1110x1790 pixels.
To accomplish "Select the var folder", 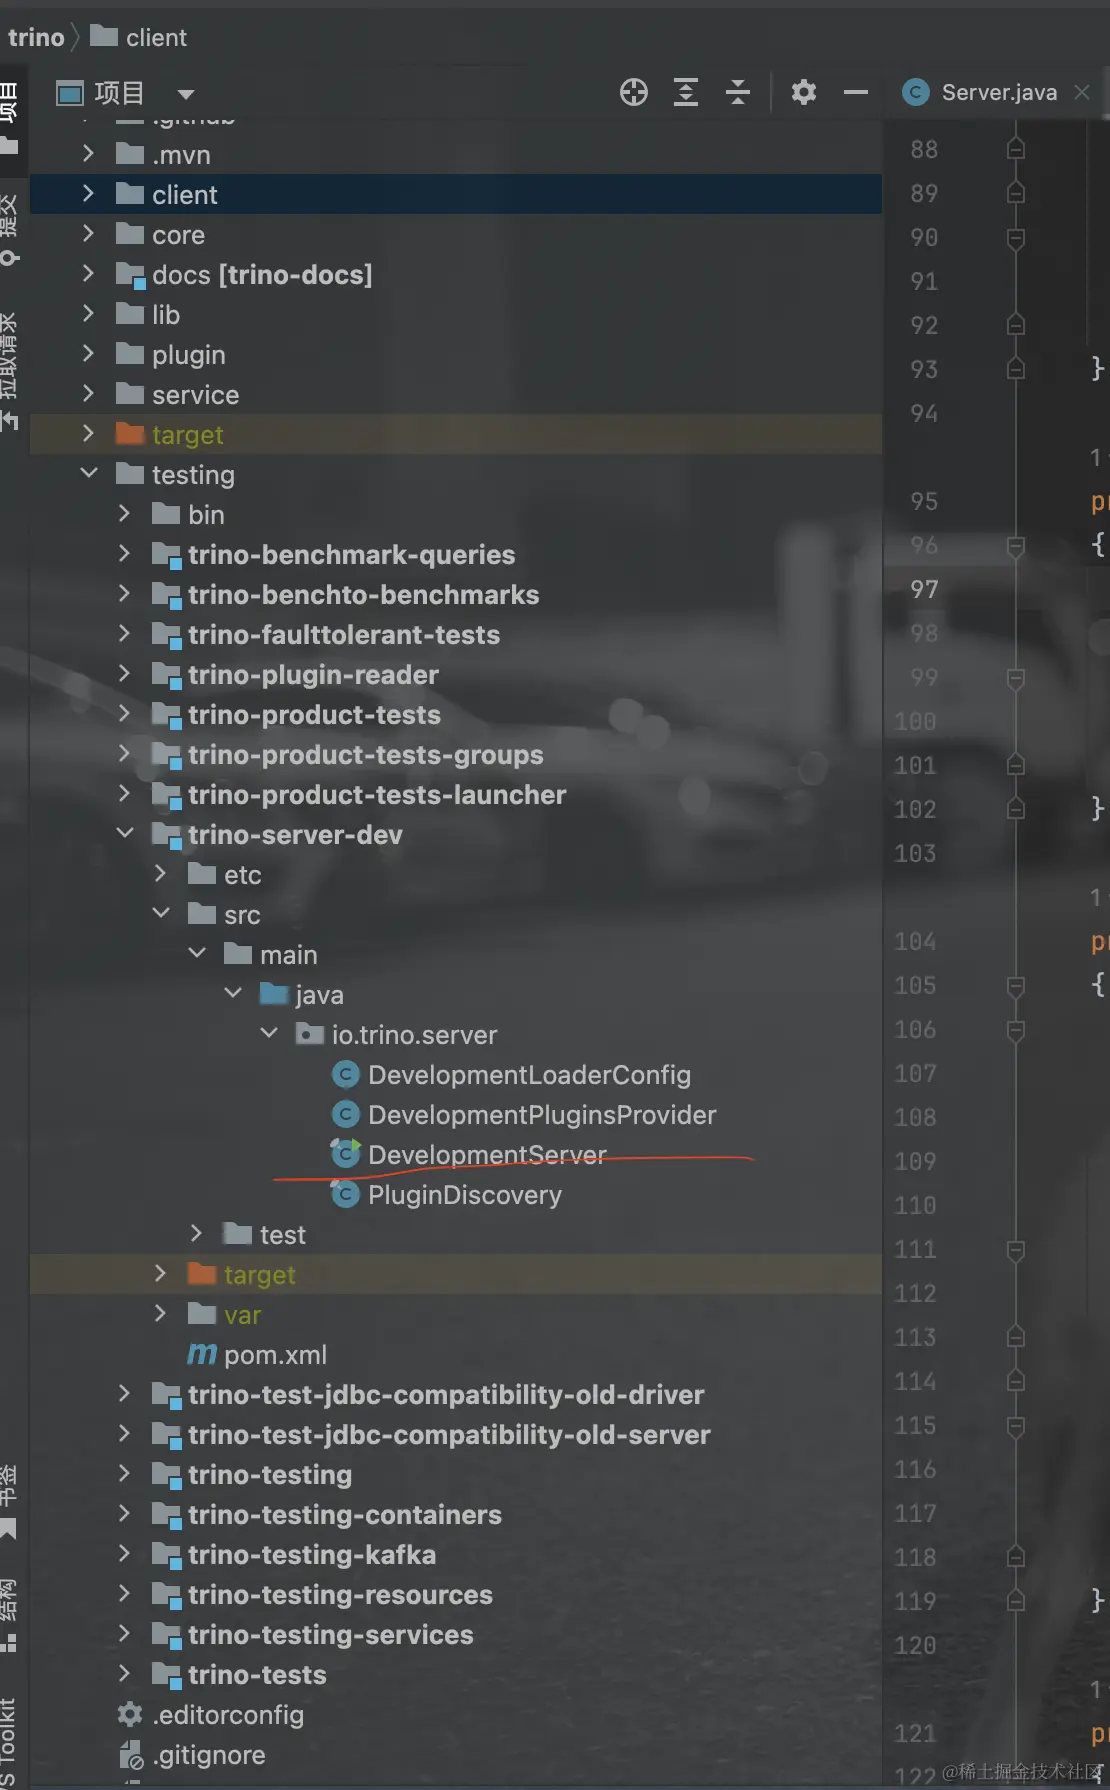I will click(x=242, y=1315).
